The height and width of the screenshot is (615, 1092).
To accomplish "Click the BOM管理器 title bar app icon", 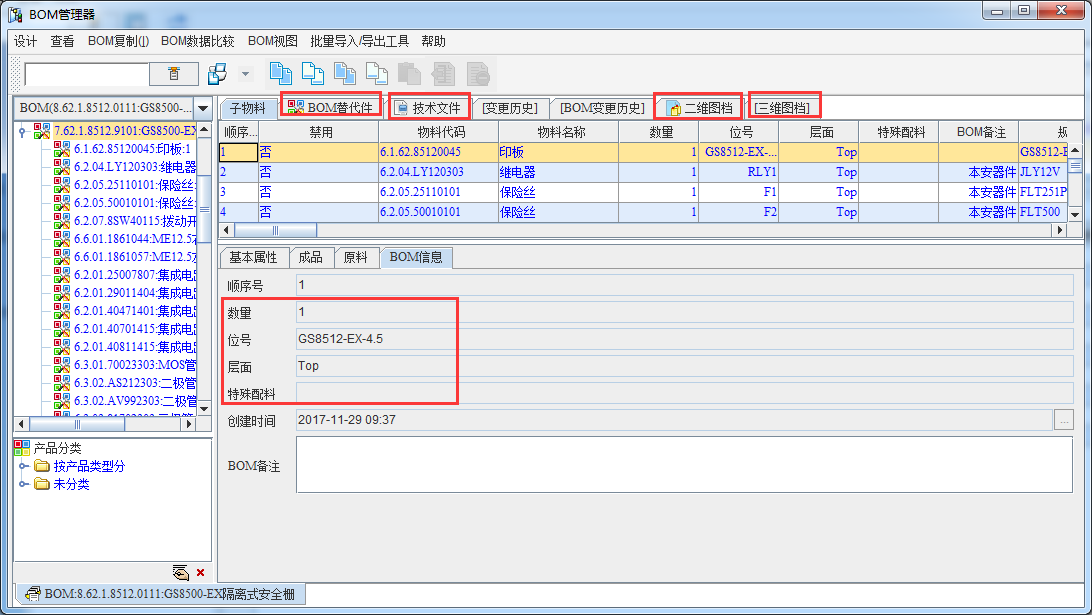I will pyautogui.click(x=15, y=14).
